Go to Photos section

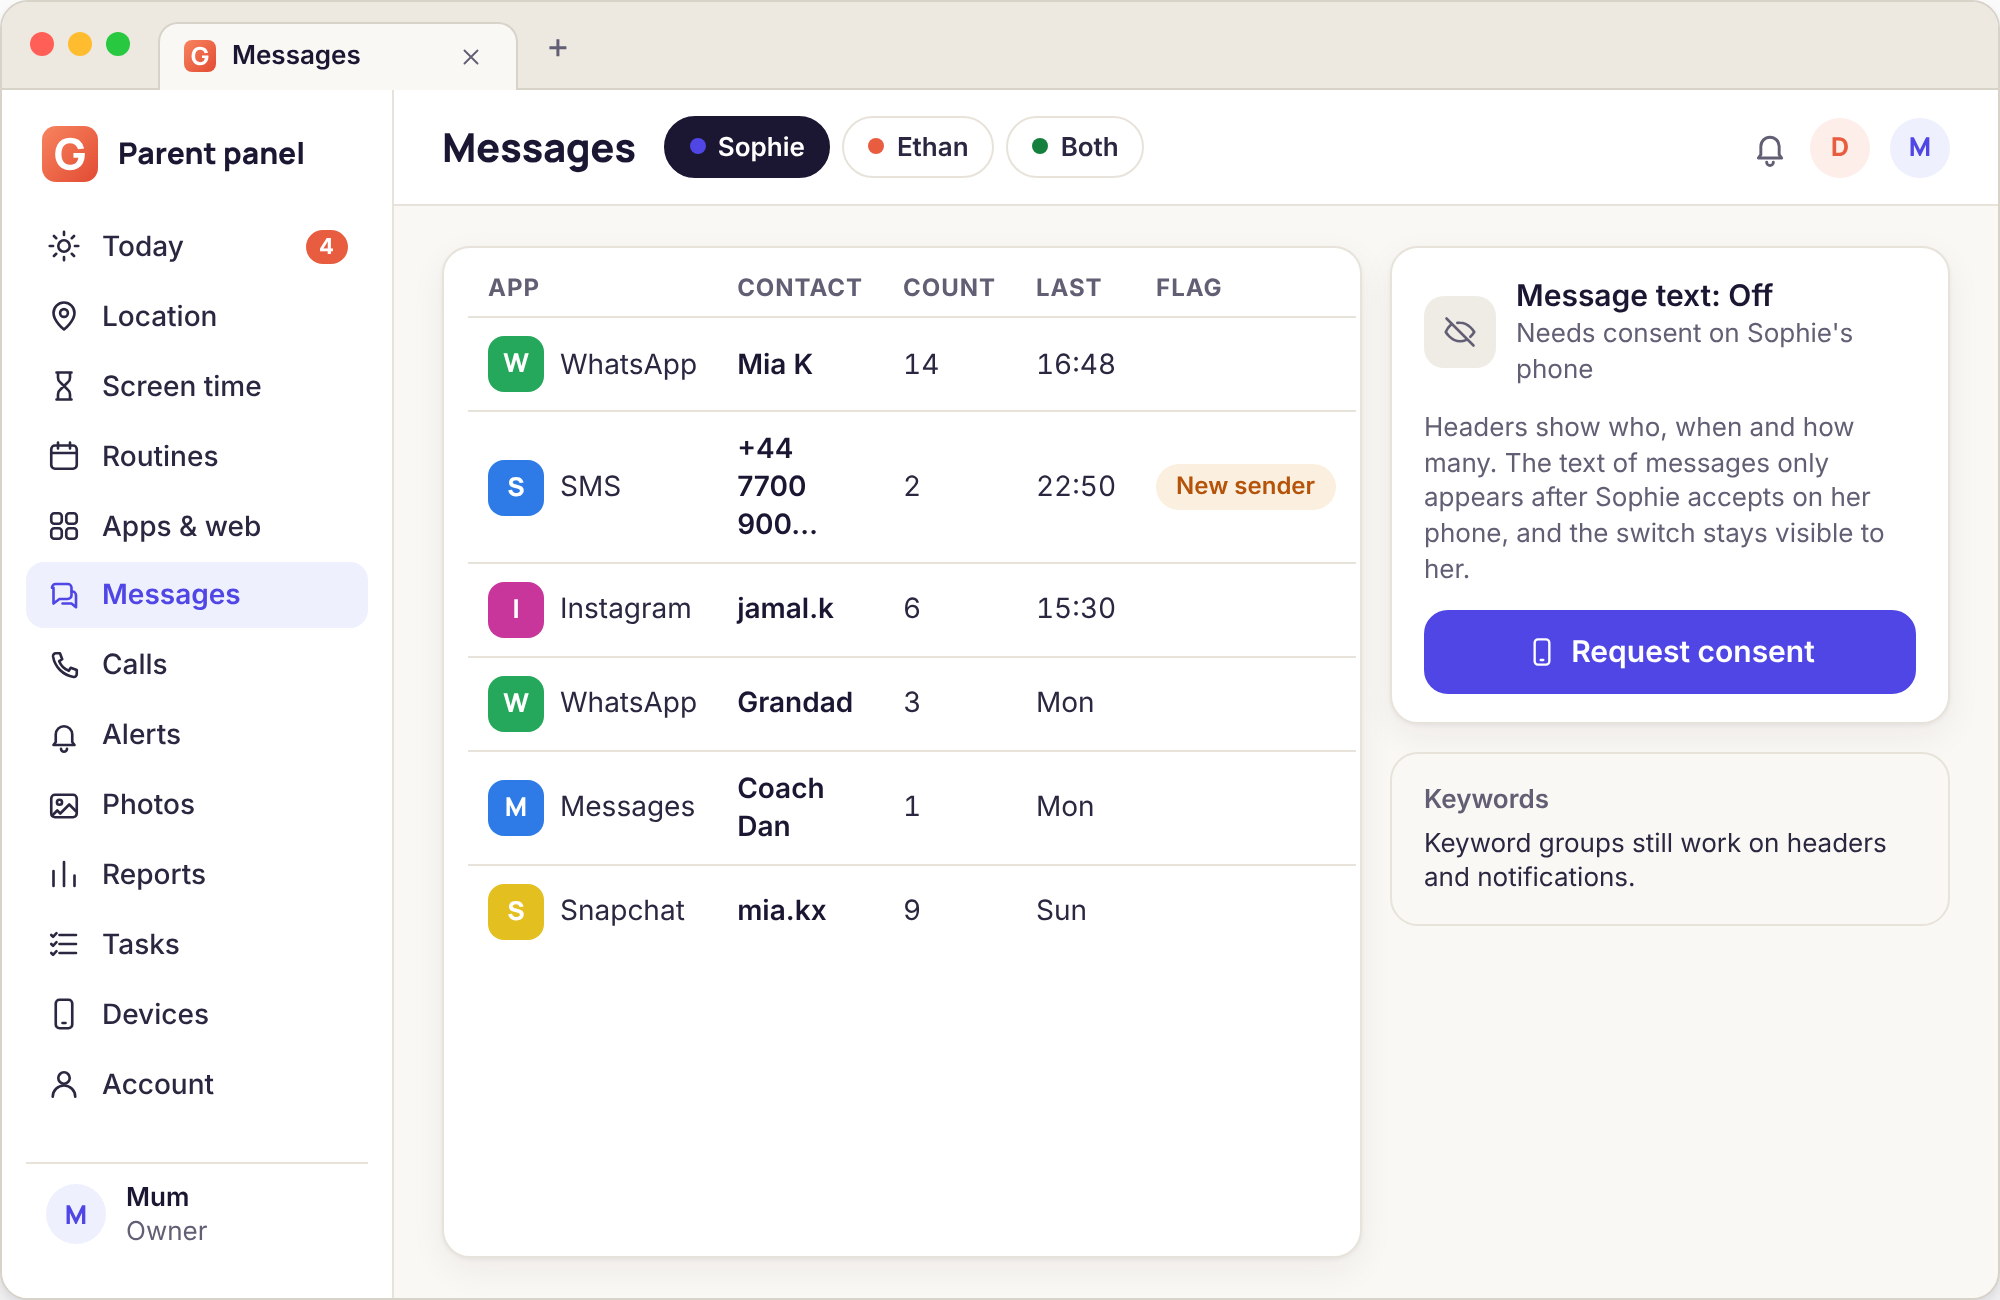click(197, 804)
